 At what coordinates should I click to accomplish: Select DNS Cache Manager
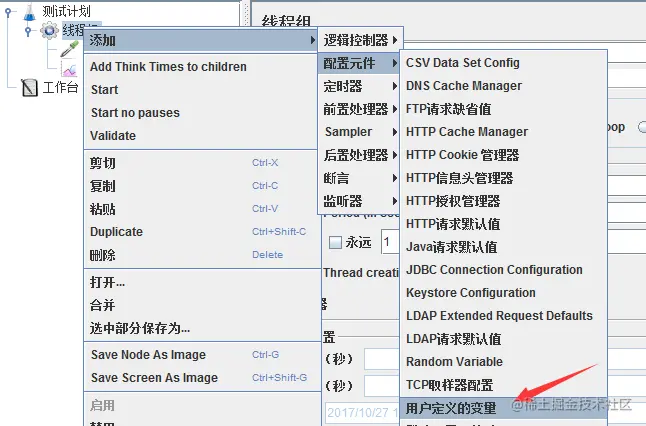pyautogui.click(x=503, y=86)
